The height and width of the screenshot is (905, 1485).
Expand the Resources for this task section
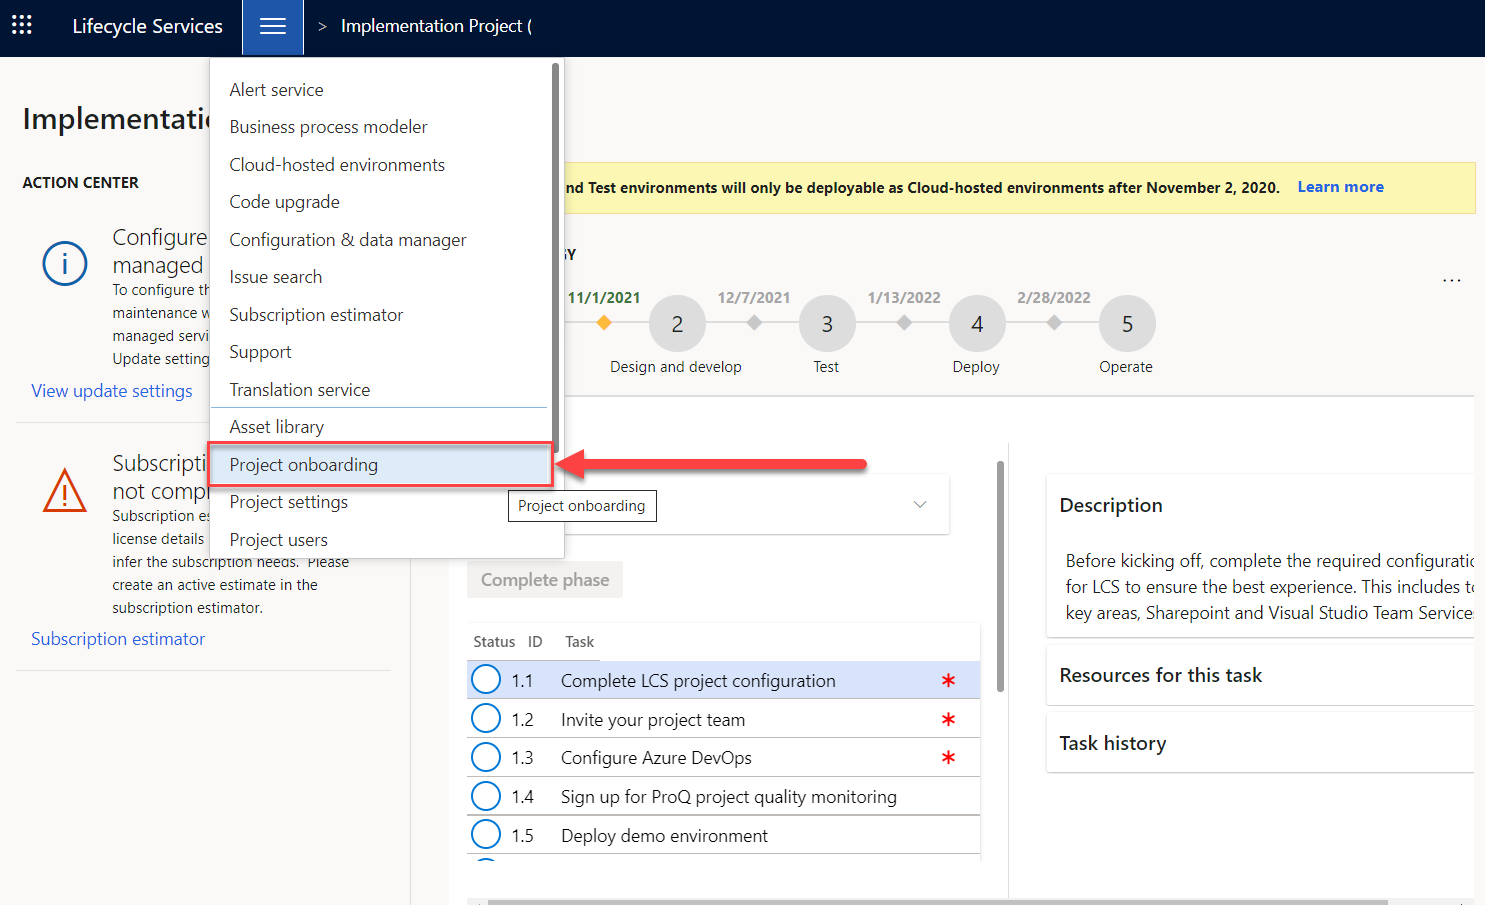pos(1260,675)
